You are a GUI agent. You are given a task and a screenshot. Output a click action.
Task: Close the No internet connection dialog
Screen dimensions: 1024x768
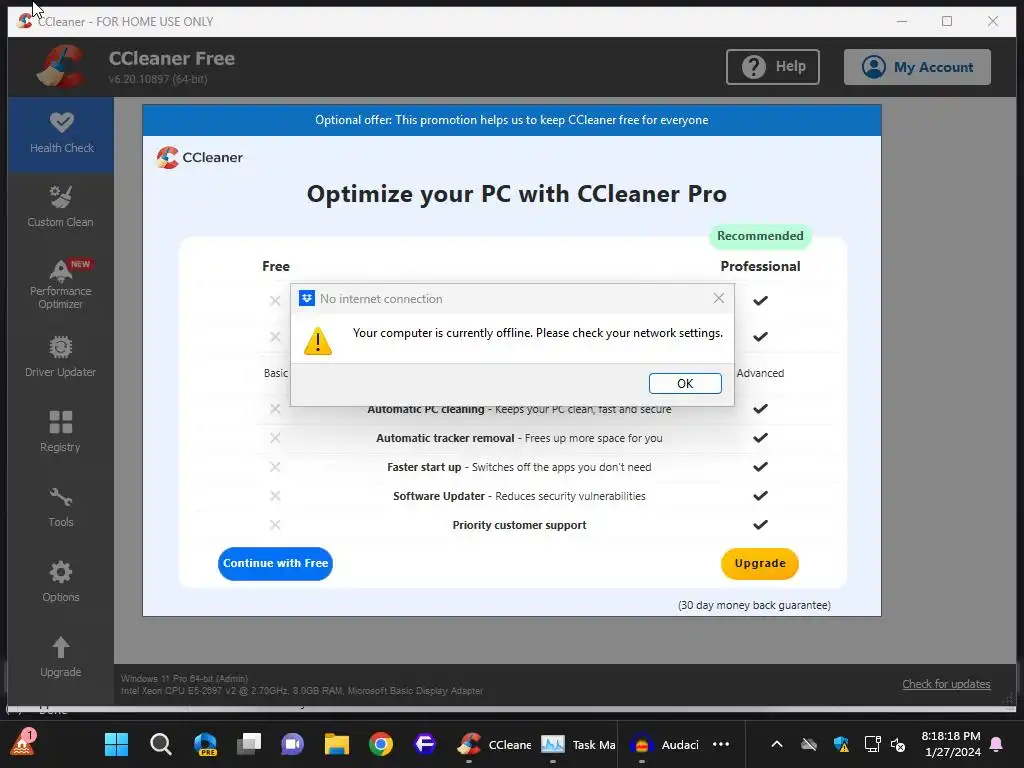(718, 298)
